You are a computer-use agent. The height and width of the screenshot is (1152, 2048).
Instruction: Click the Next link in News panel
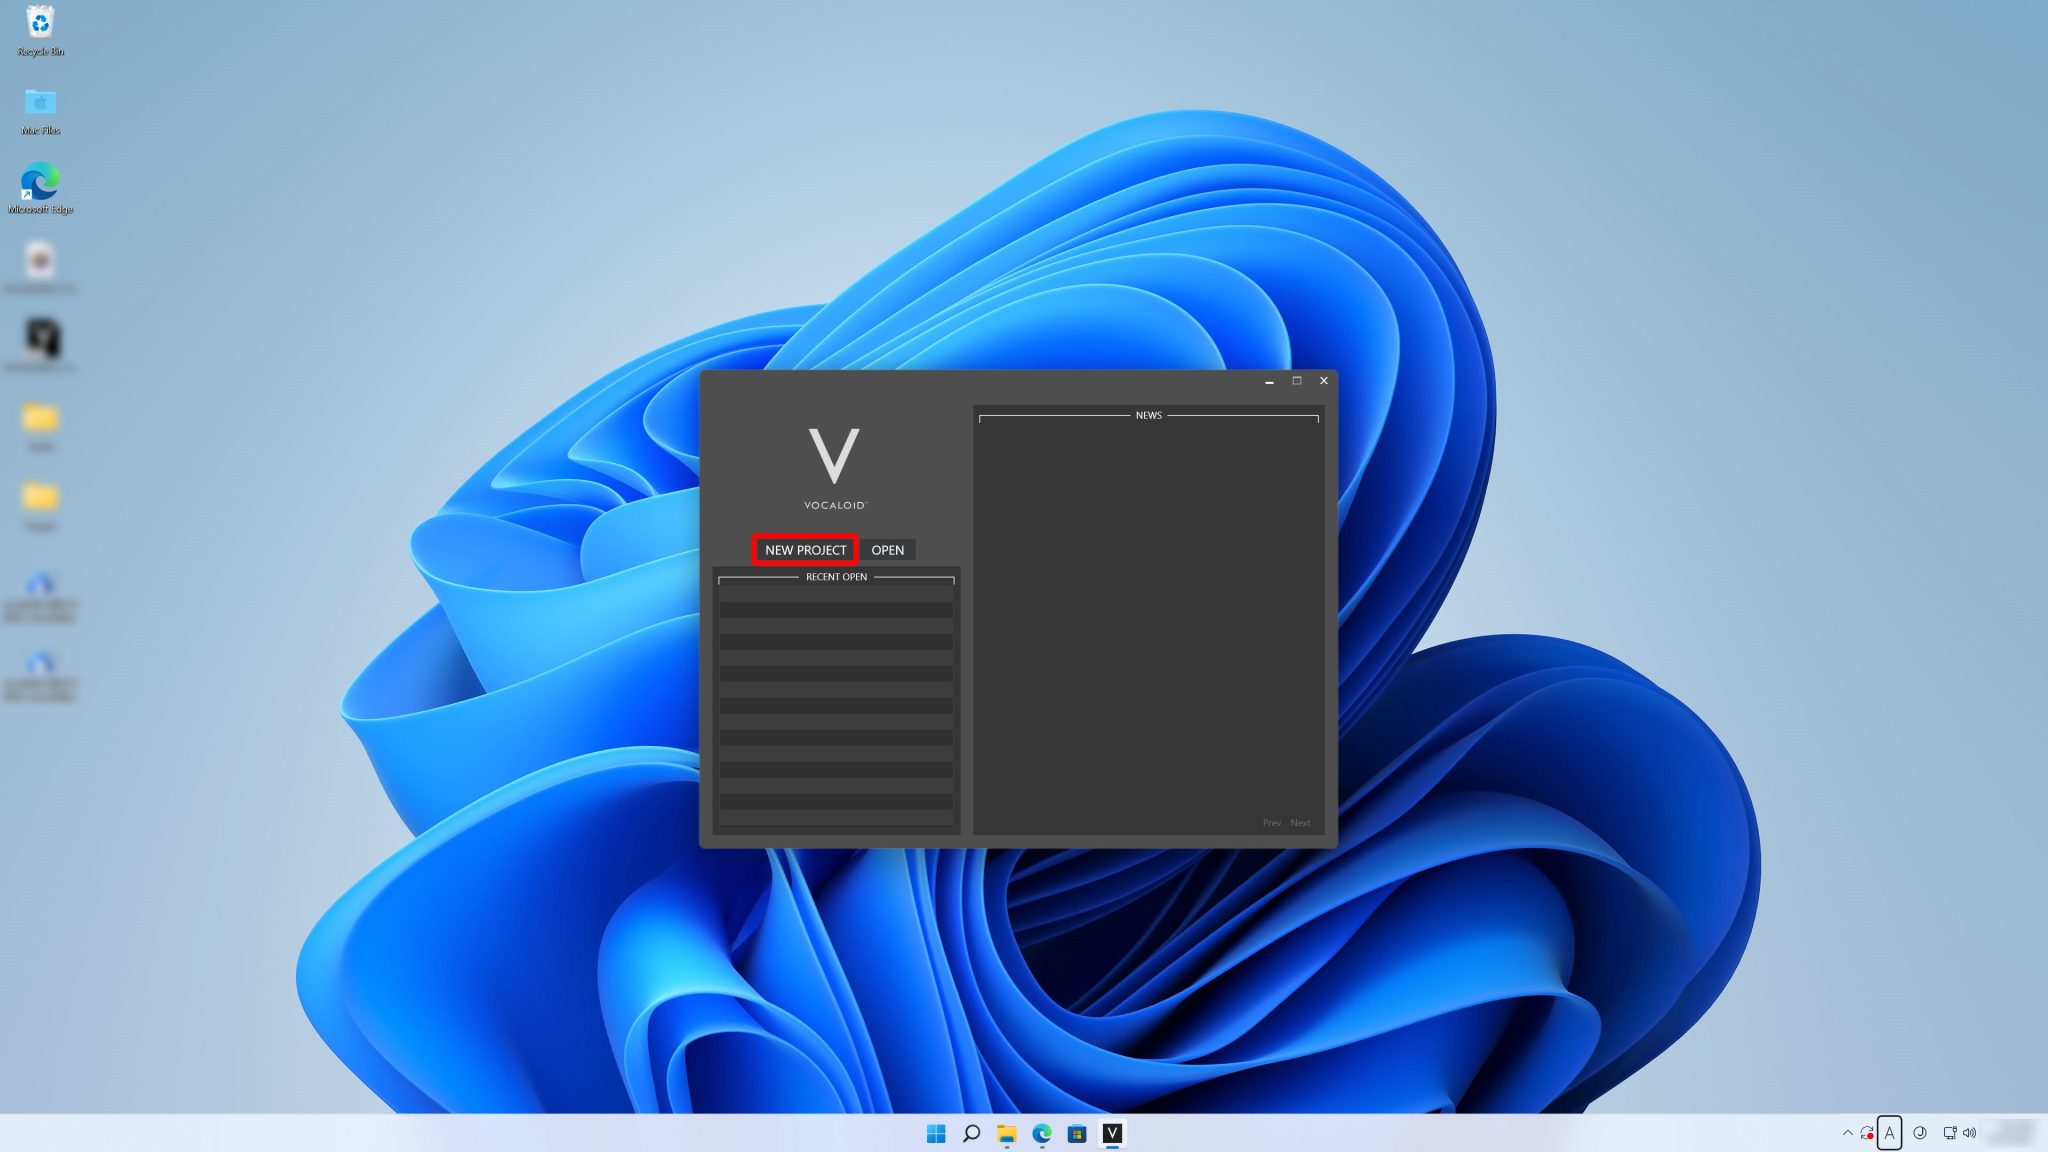tap(1299, 823)
